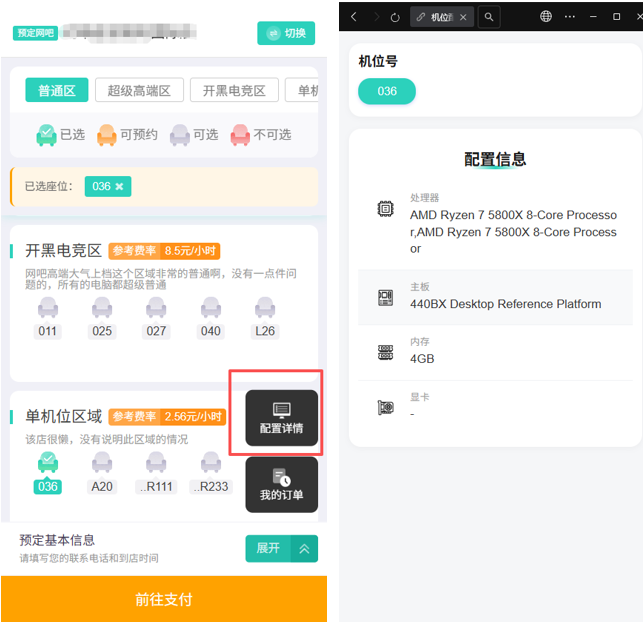Screen dimensions: 643x622
Task: Click the 4GB memory value
Action: 422,359
